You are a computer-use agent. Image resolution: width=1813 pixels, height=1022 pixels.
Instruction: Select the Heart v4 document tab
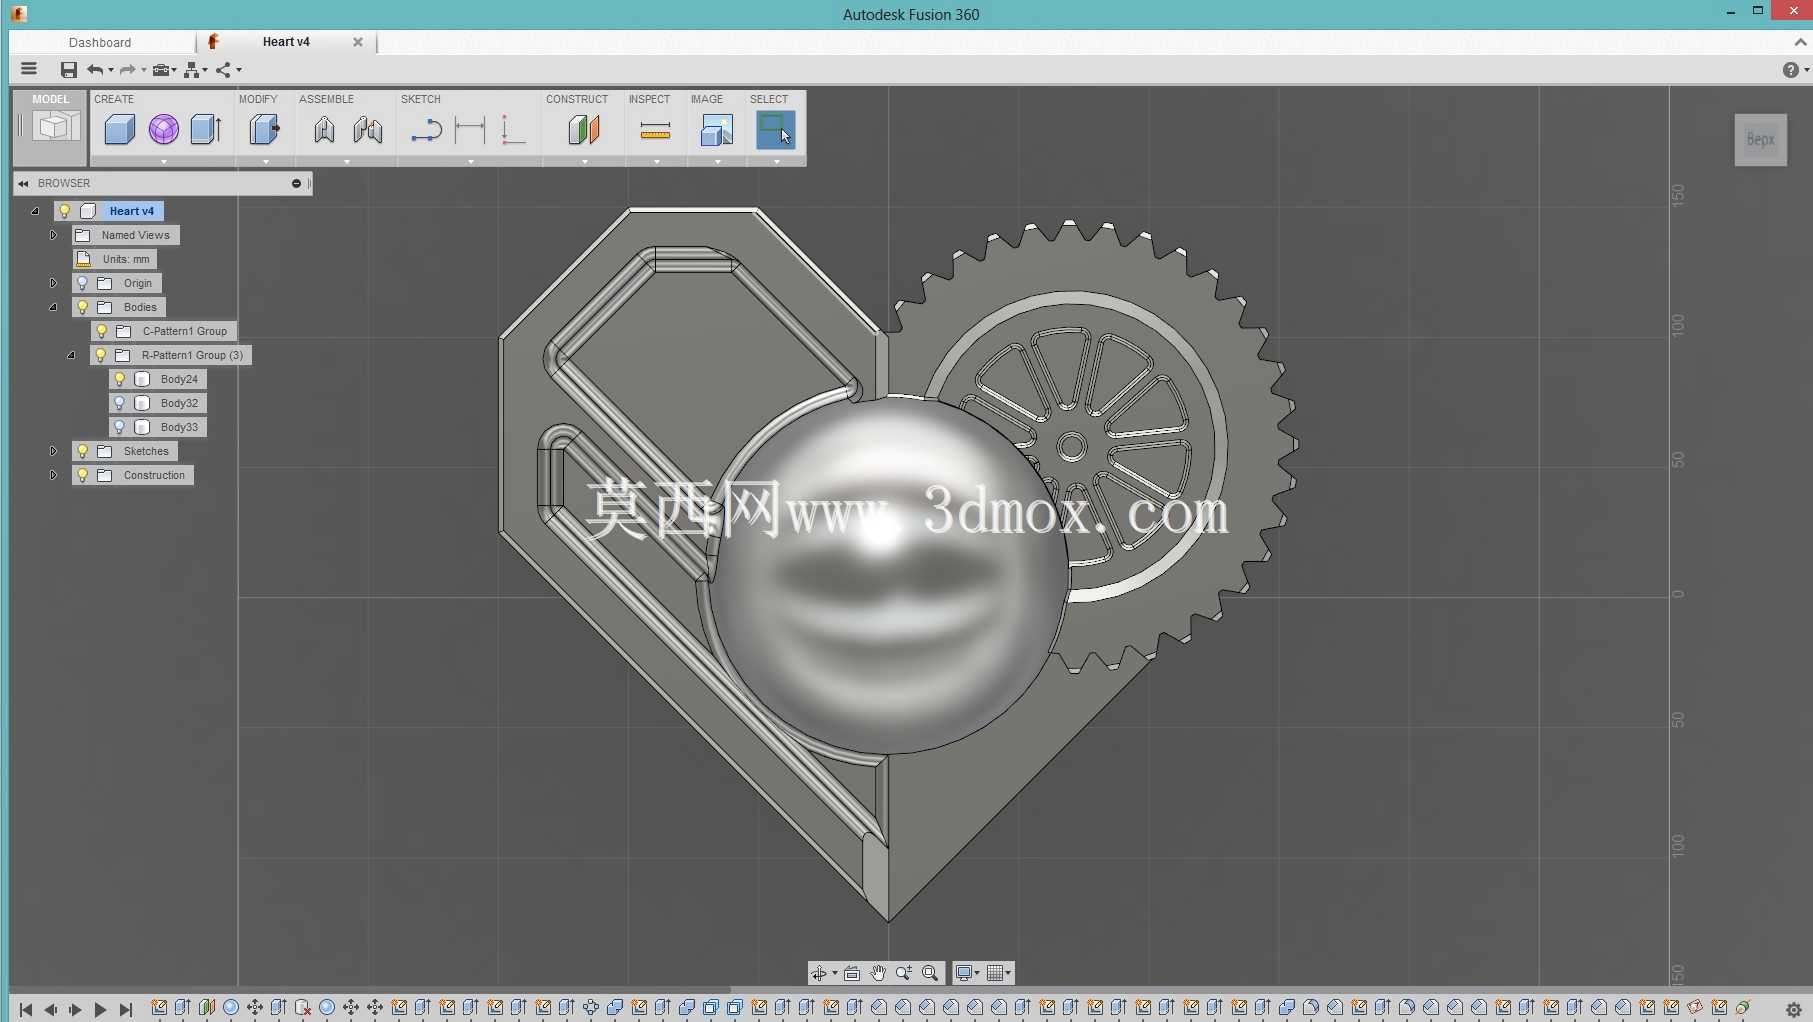(x=286, y=42)
